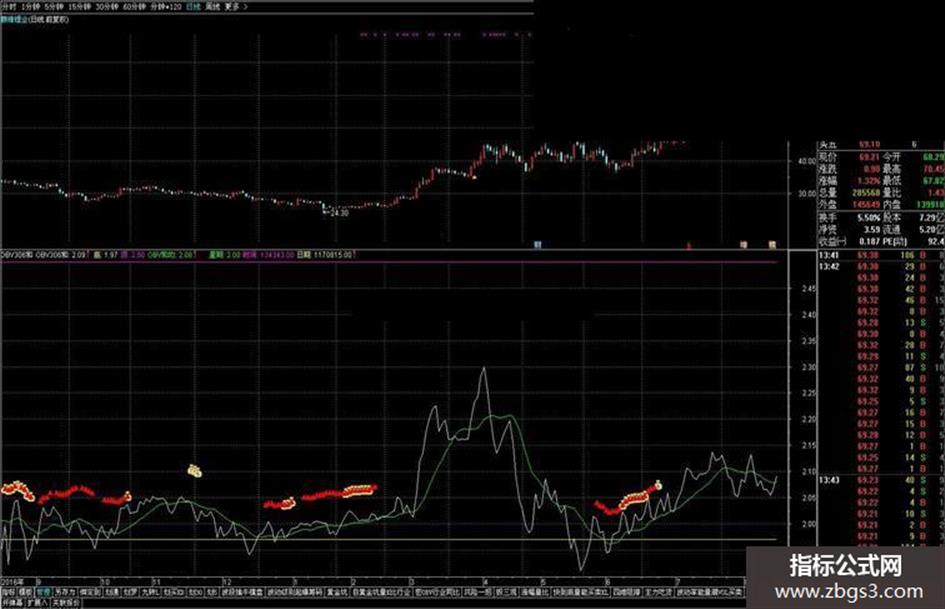Select the 日线 daily chart tab
The image size is (945, 609).
pyautogui.click(x=193, y=7)
